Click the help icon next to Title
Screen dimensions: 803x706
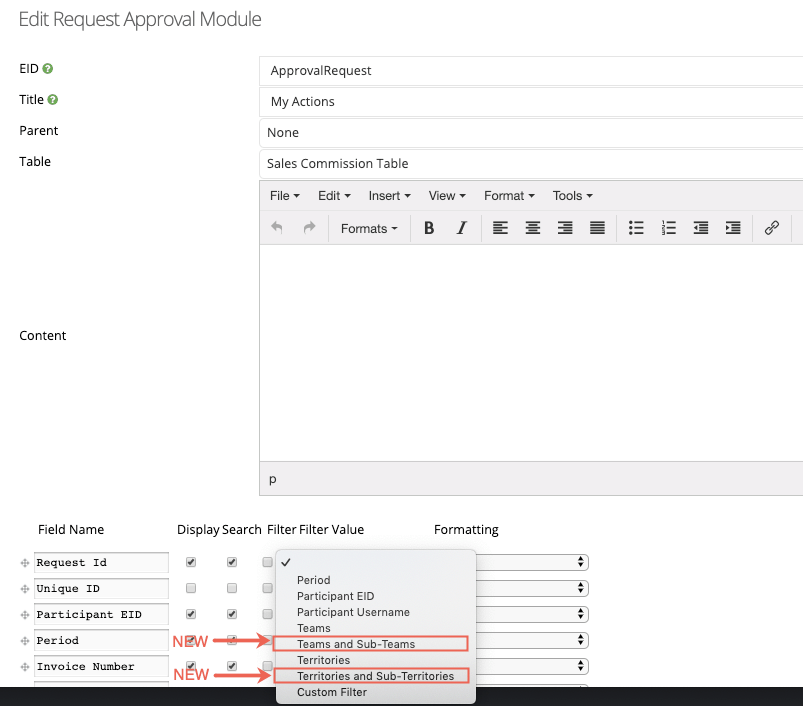point(53,100)
